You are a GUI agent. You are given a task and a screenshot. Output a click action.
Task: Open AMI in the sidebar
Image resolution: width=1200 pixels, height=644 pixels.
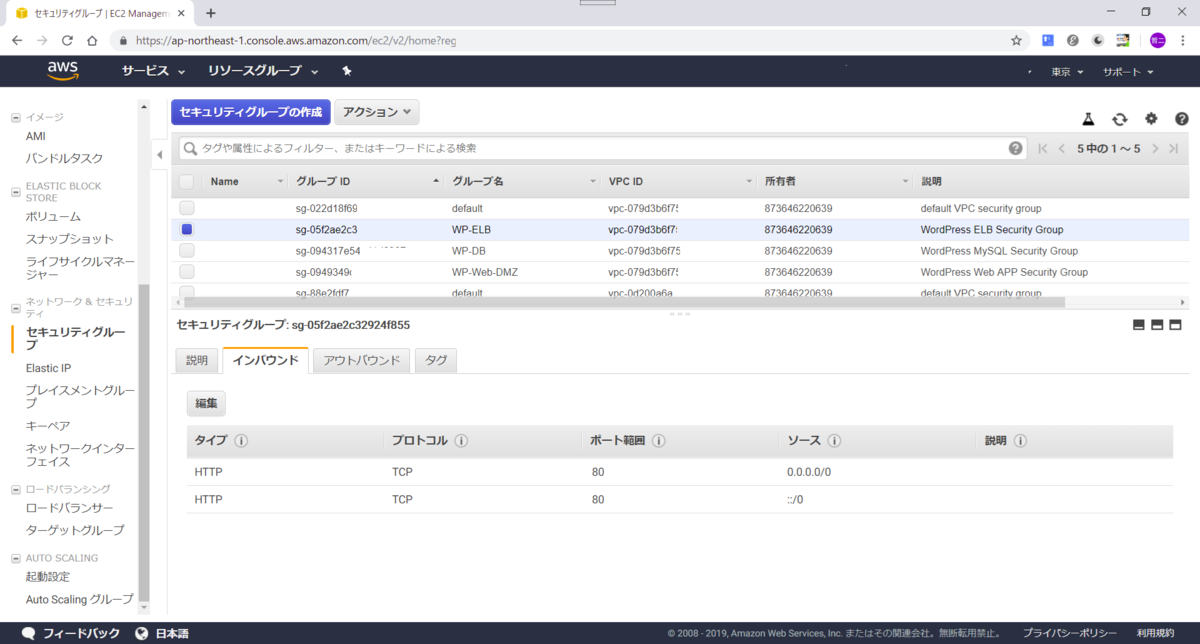tap(35, 136)
